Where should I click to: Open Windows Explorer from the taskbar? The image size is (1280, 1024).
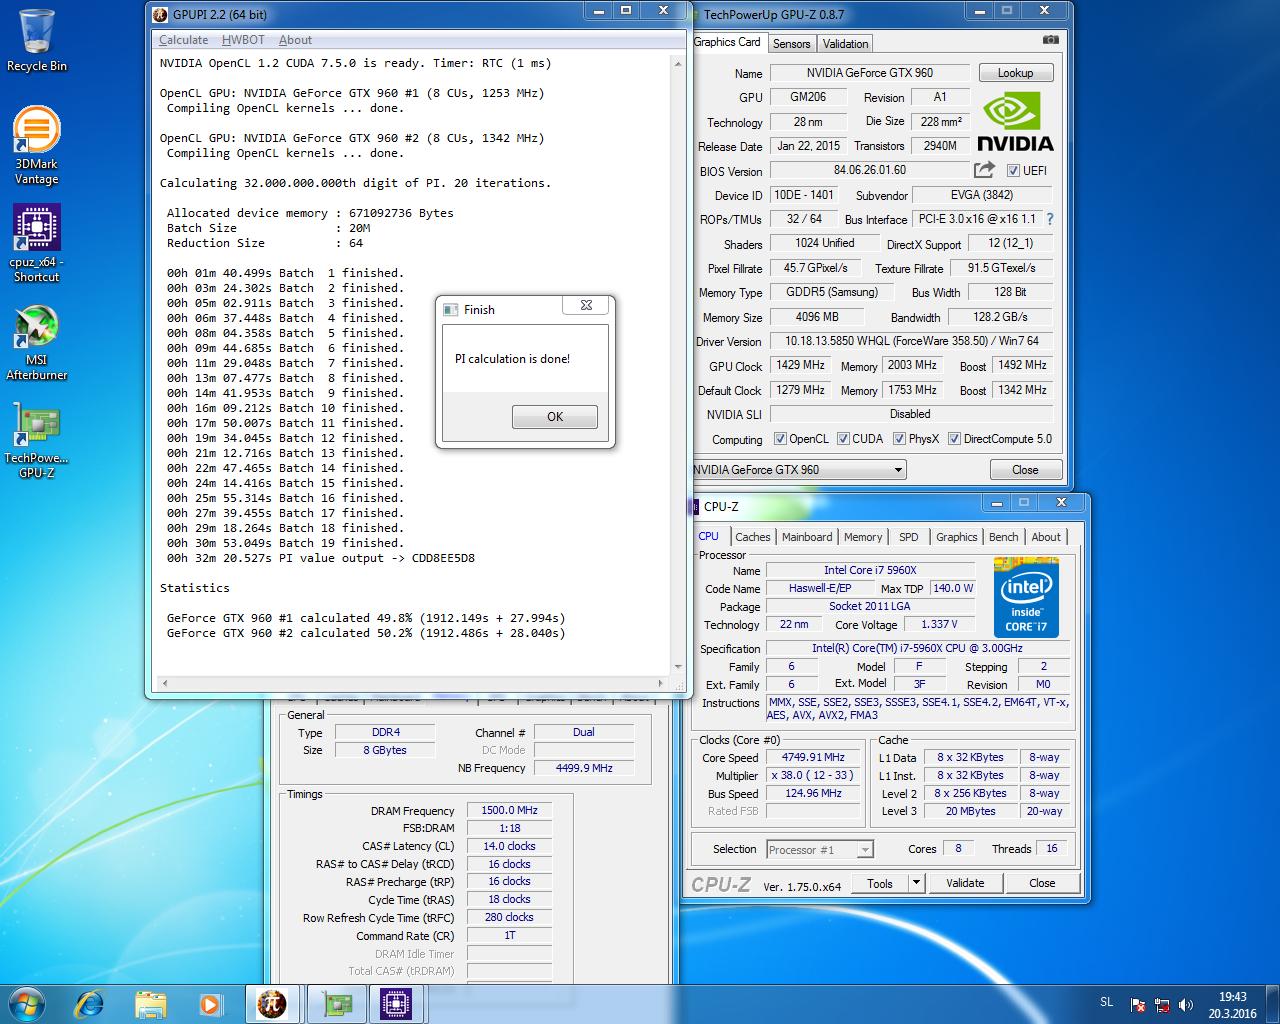(x=150, y=1004)
